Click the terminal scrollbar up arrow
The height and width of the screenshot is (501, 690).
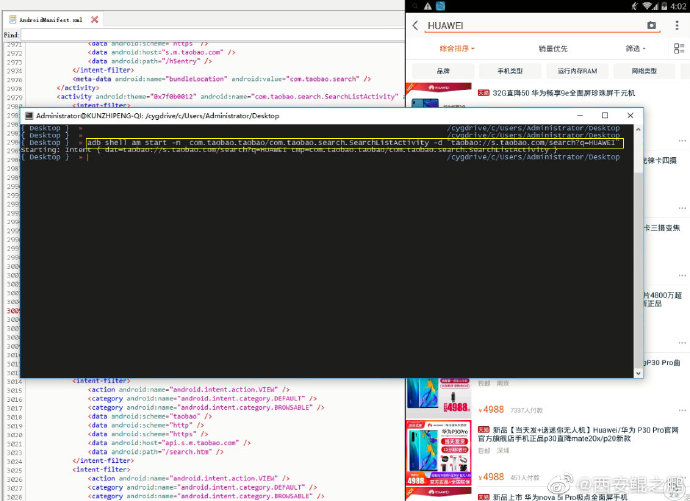(638, 129)
